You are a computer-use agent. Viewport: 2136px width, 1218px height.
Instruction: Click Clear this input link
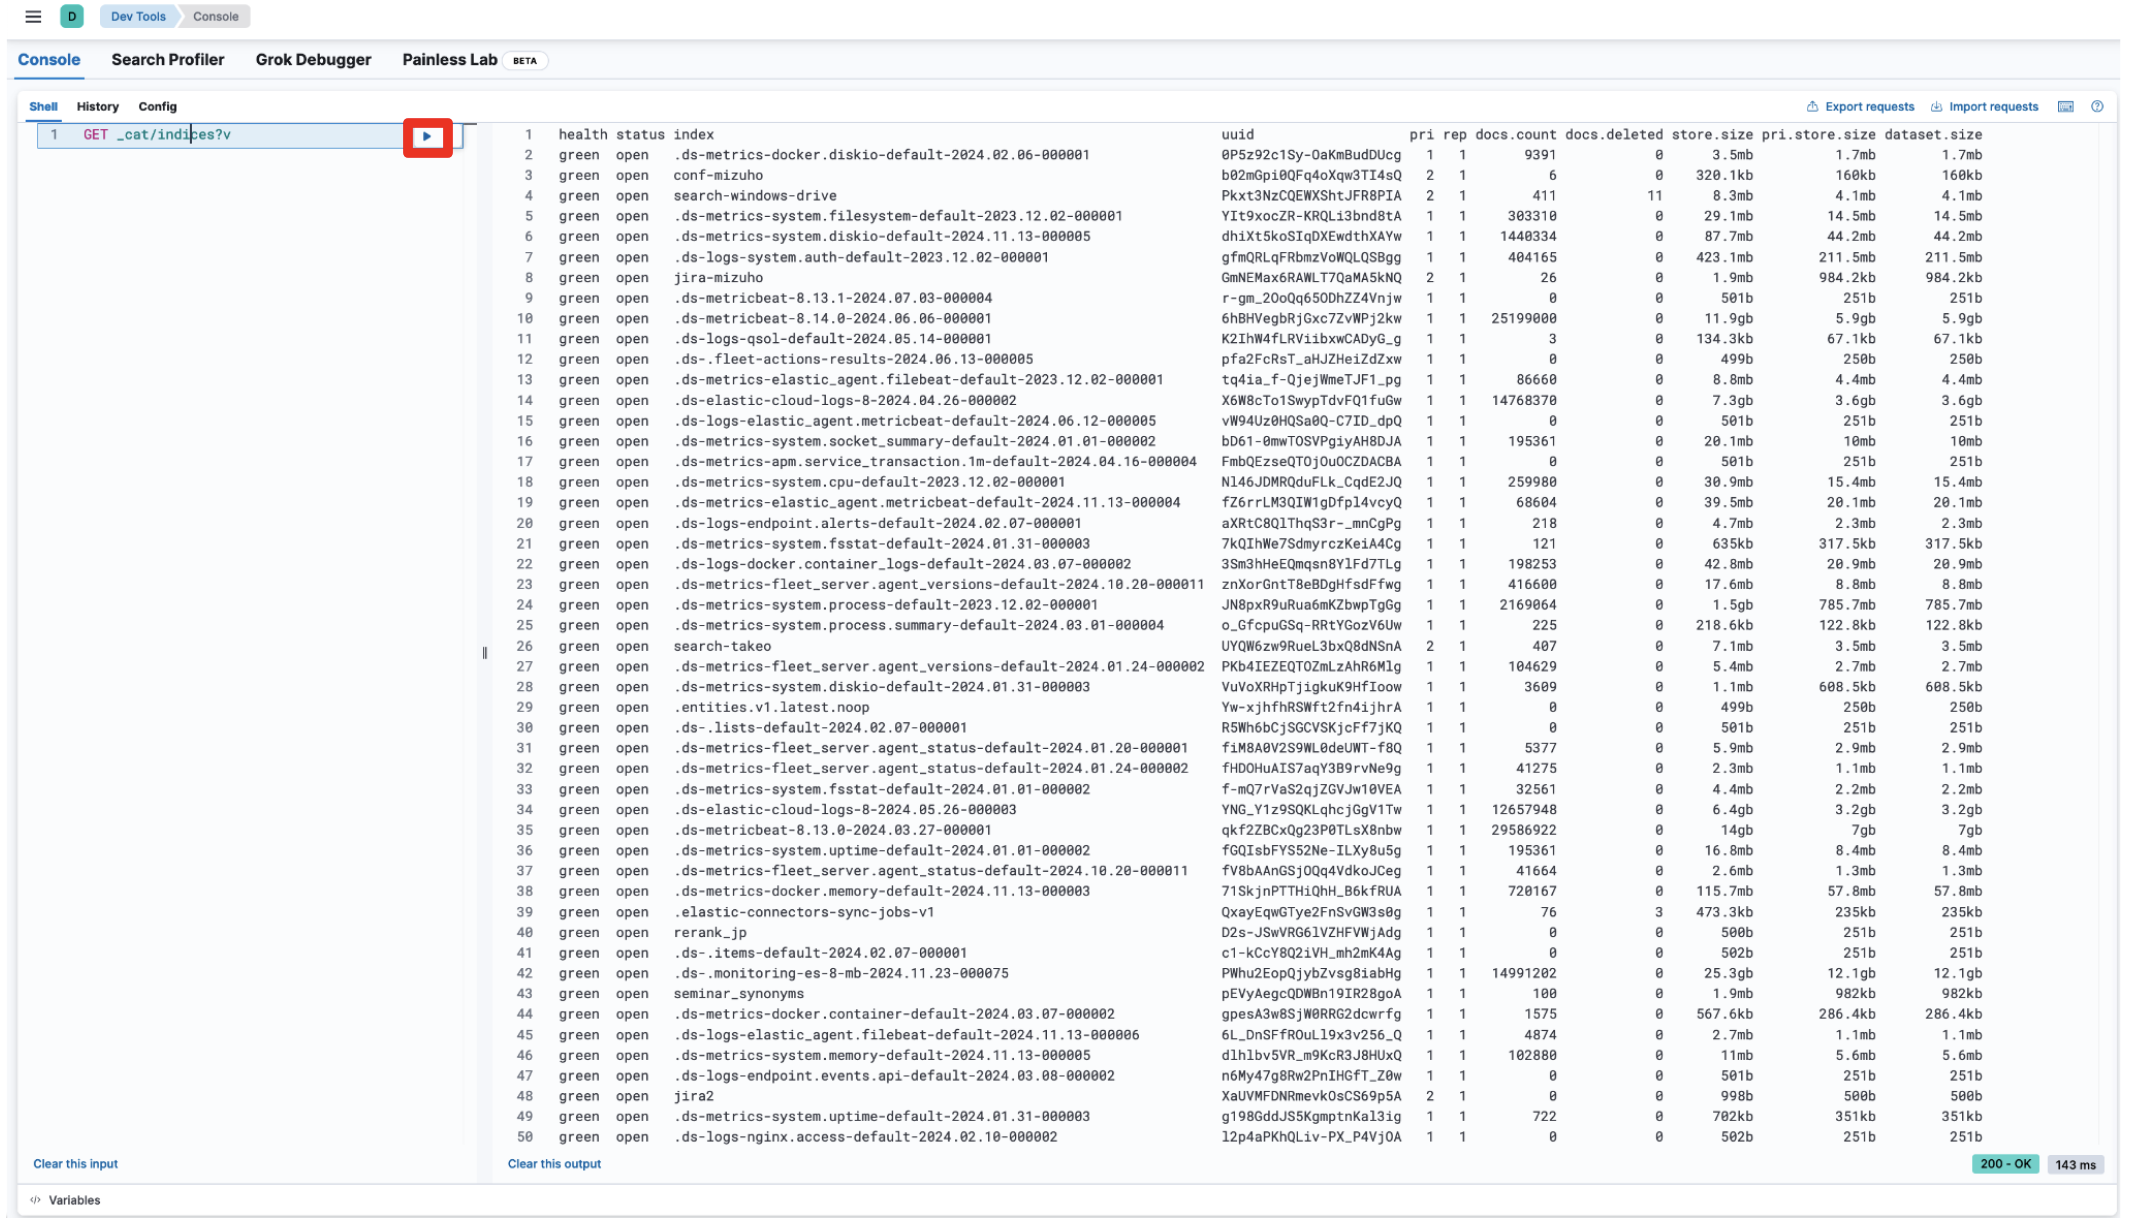coord(75,1164)
